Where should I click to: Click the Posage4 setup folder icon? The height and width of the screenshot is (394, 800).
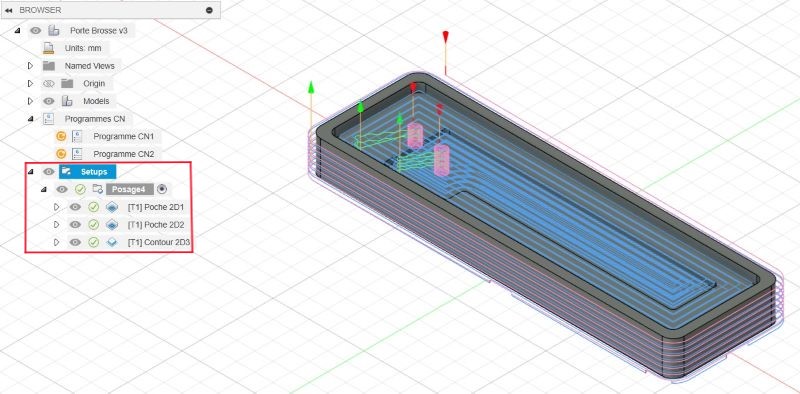click(x=97, y=189)
